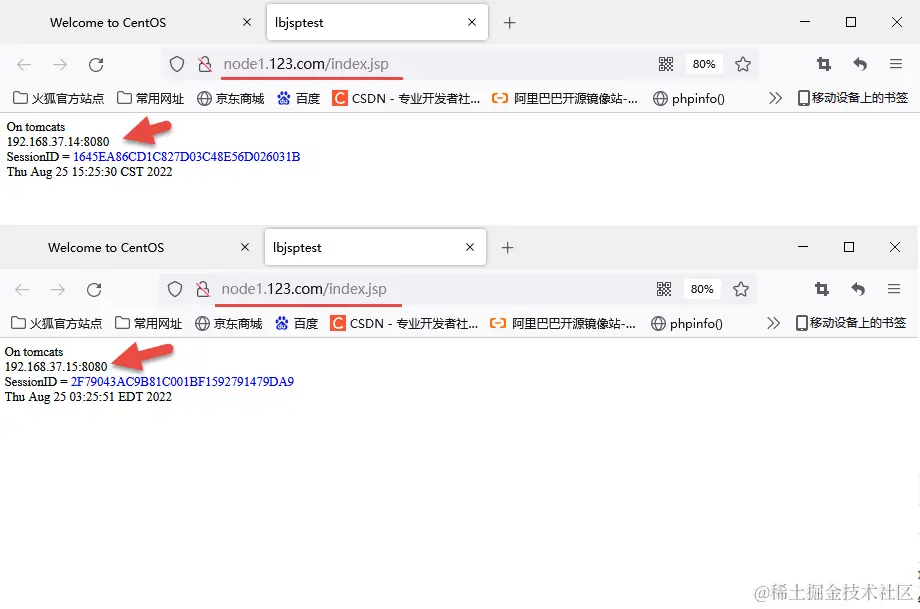Viewport: 920px width, 609px height.
Task: Open the phpinfo() bookmark
Action: click(x=690, y=96)
